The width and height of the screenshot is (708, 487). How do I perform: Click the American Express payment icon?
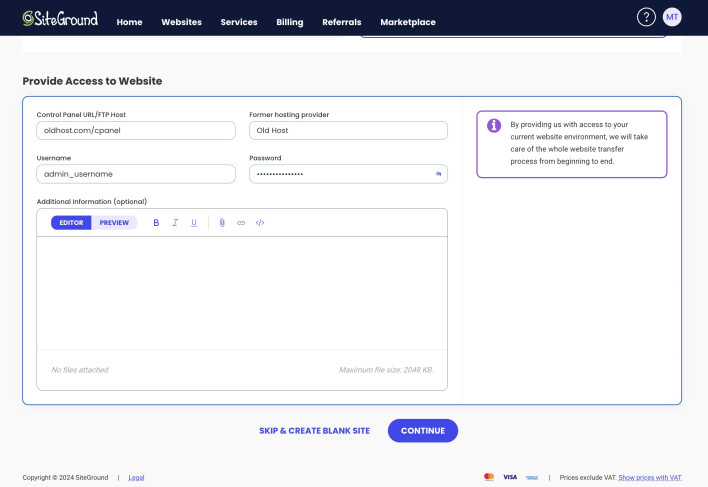(x=532, y=477)
